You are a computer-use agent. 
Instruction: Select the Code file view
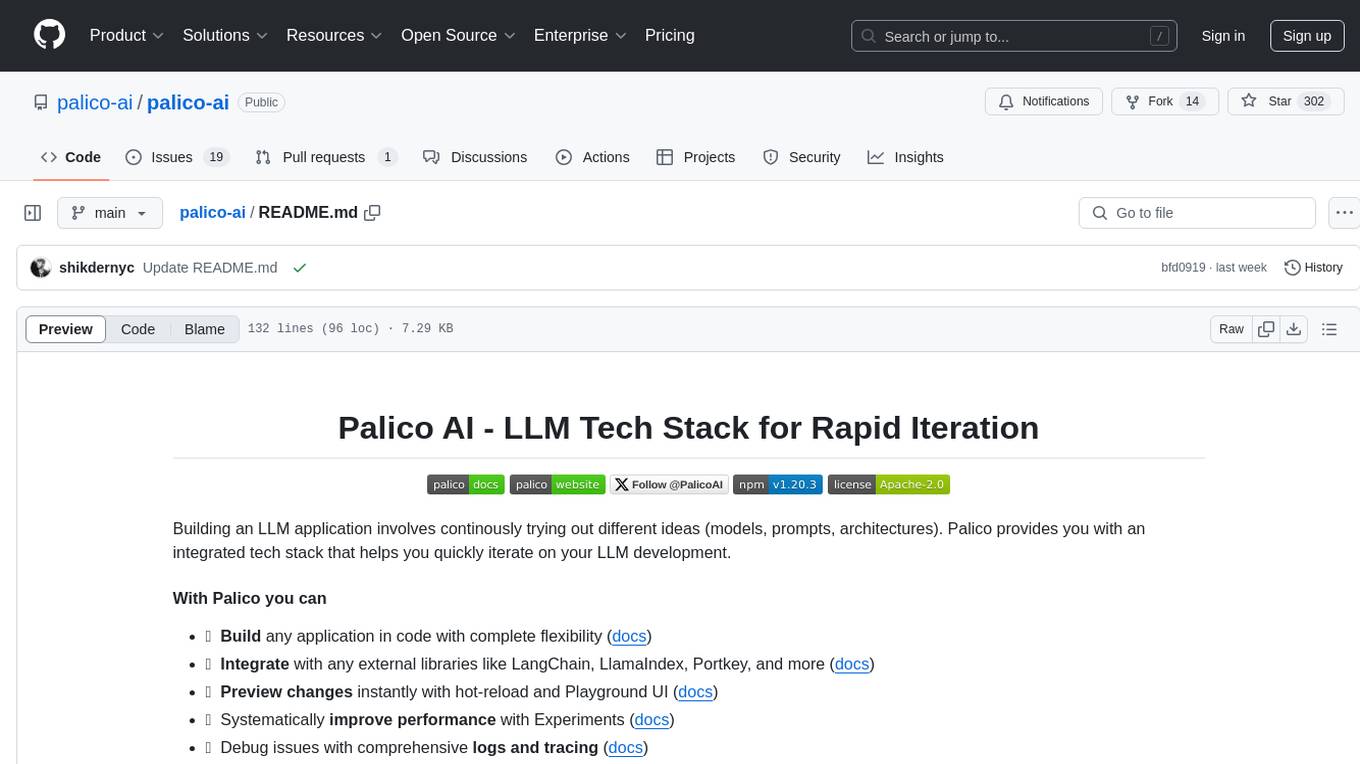pyautogui.click(x=138, y=329)
